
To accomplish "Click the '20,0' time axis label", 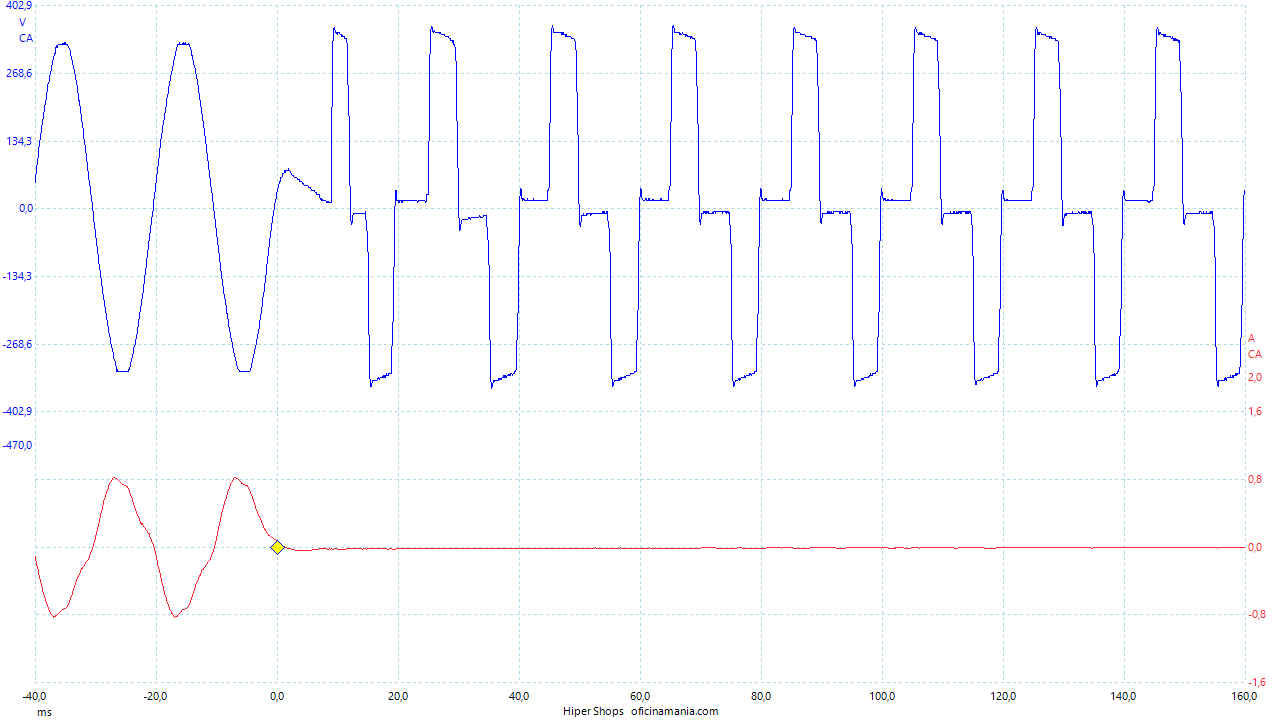I will (398, 696).
